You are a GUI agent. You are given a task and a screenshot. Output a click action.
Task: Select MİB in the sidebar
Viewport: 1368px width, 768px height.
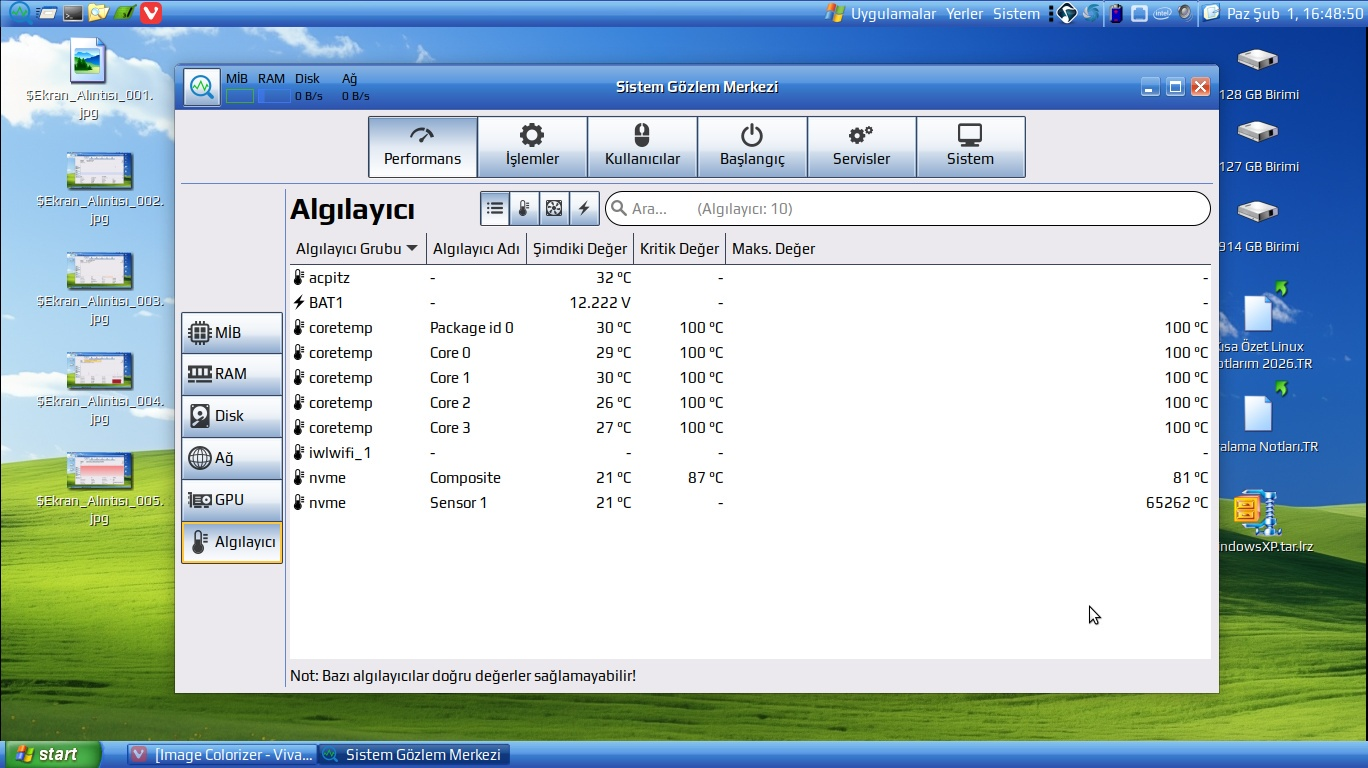point(232,333)
